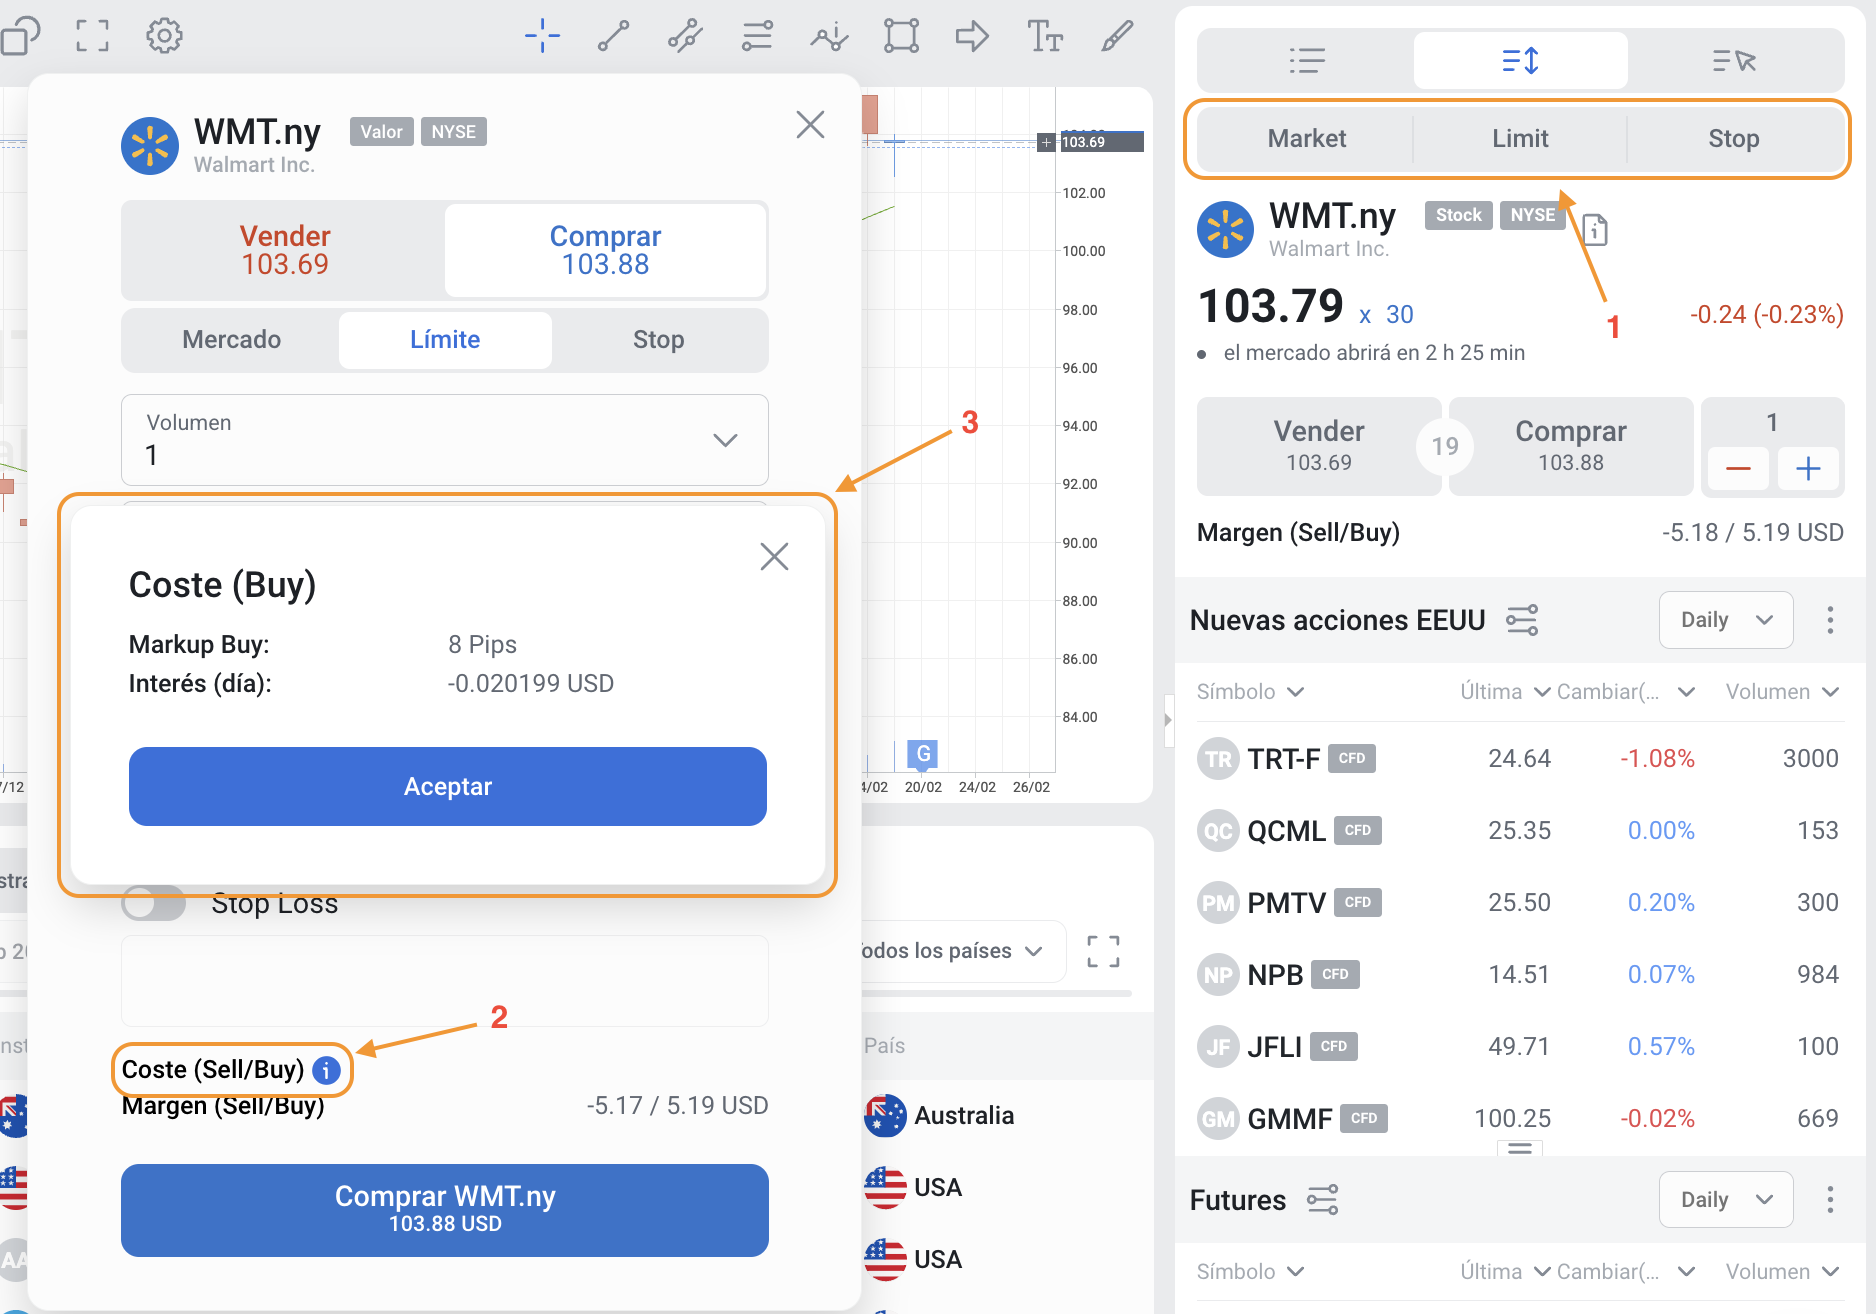Close the WMT.ny order dialog
This screenshot has width=1876, height=1314.
[810, 125]
